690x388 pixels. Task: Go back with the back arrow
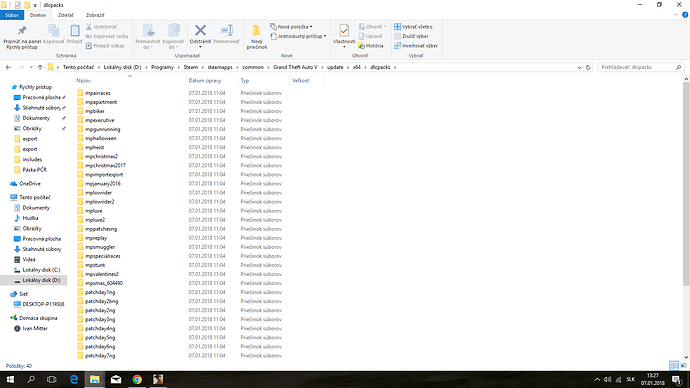[8, 67]
